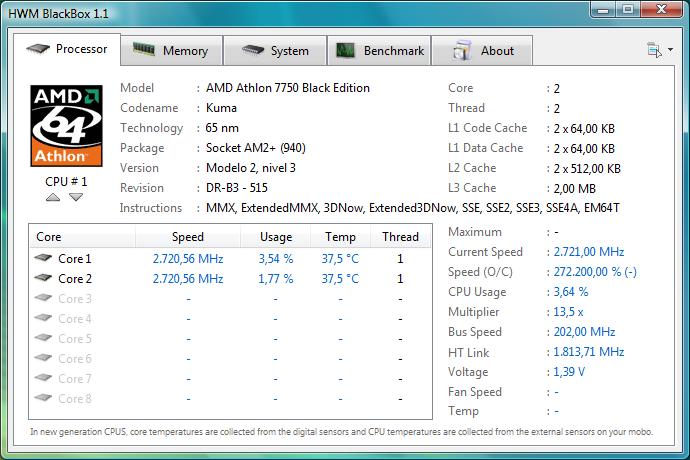The width and height of the screenshot is (690, 460).
Task: Click the Core 2 chip icon
Action: [44, 278]
